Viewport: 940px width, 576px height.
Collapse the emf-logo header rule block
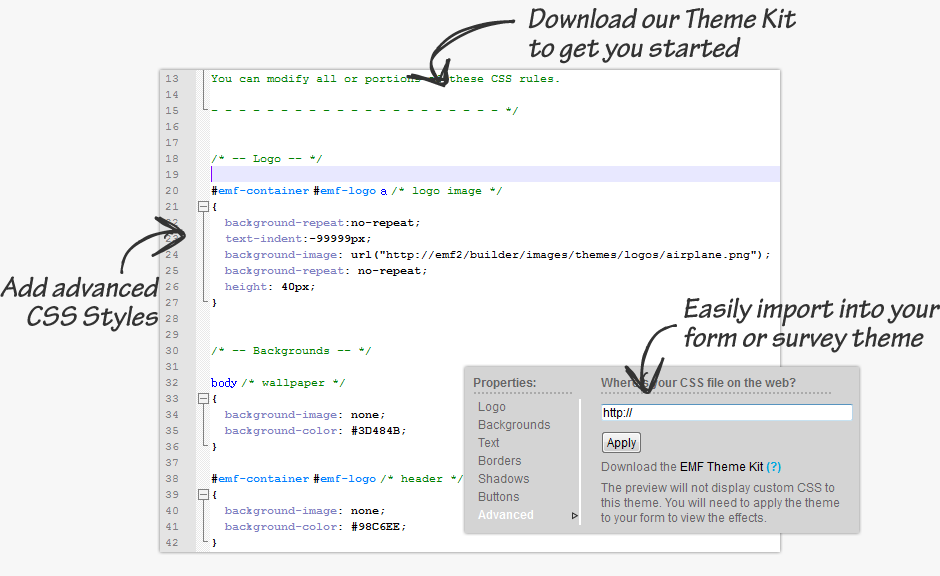coord(204,494)
